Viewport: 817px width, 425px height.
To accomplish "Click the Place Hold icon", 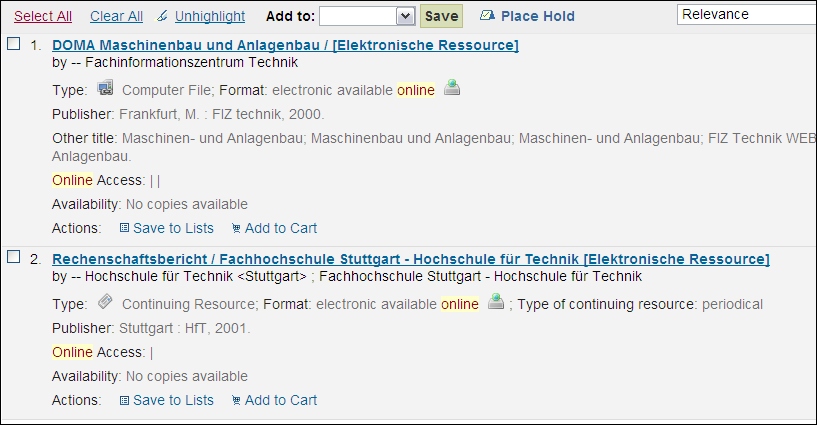I will tap(487, 16).
